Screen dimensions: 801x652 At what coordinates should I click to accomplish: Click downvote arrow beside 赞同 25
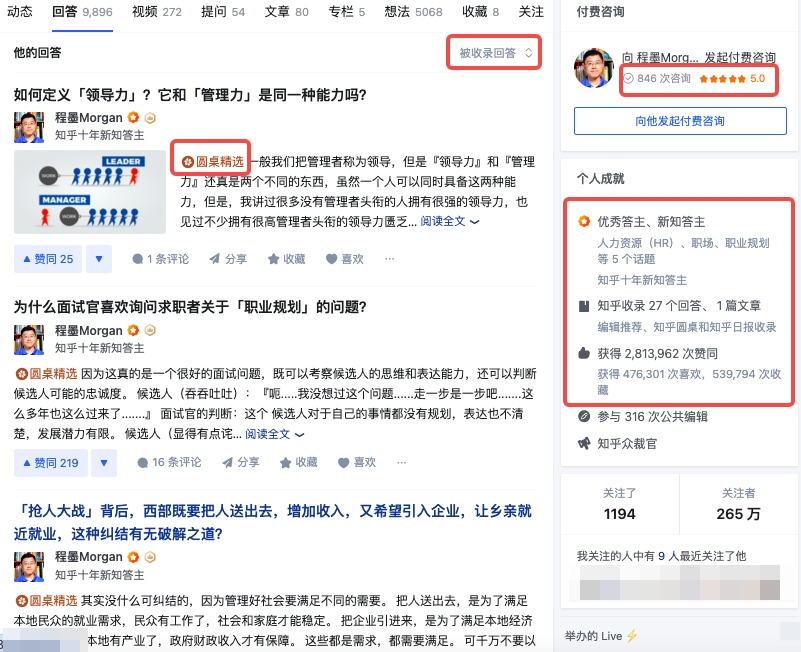pyautogui.click(x=99, y=259)
